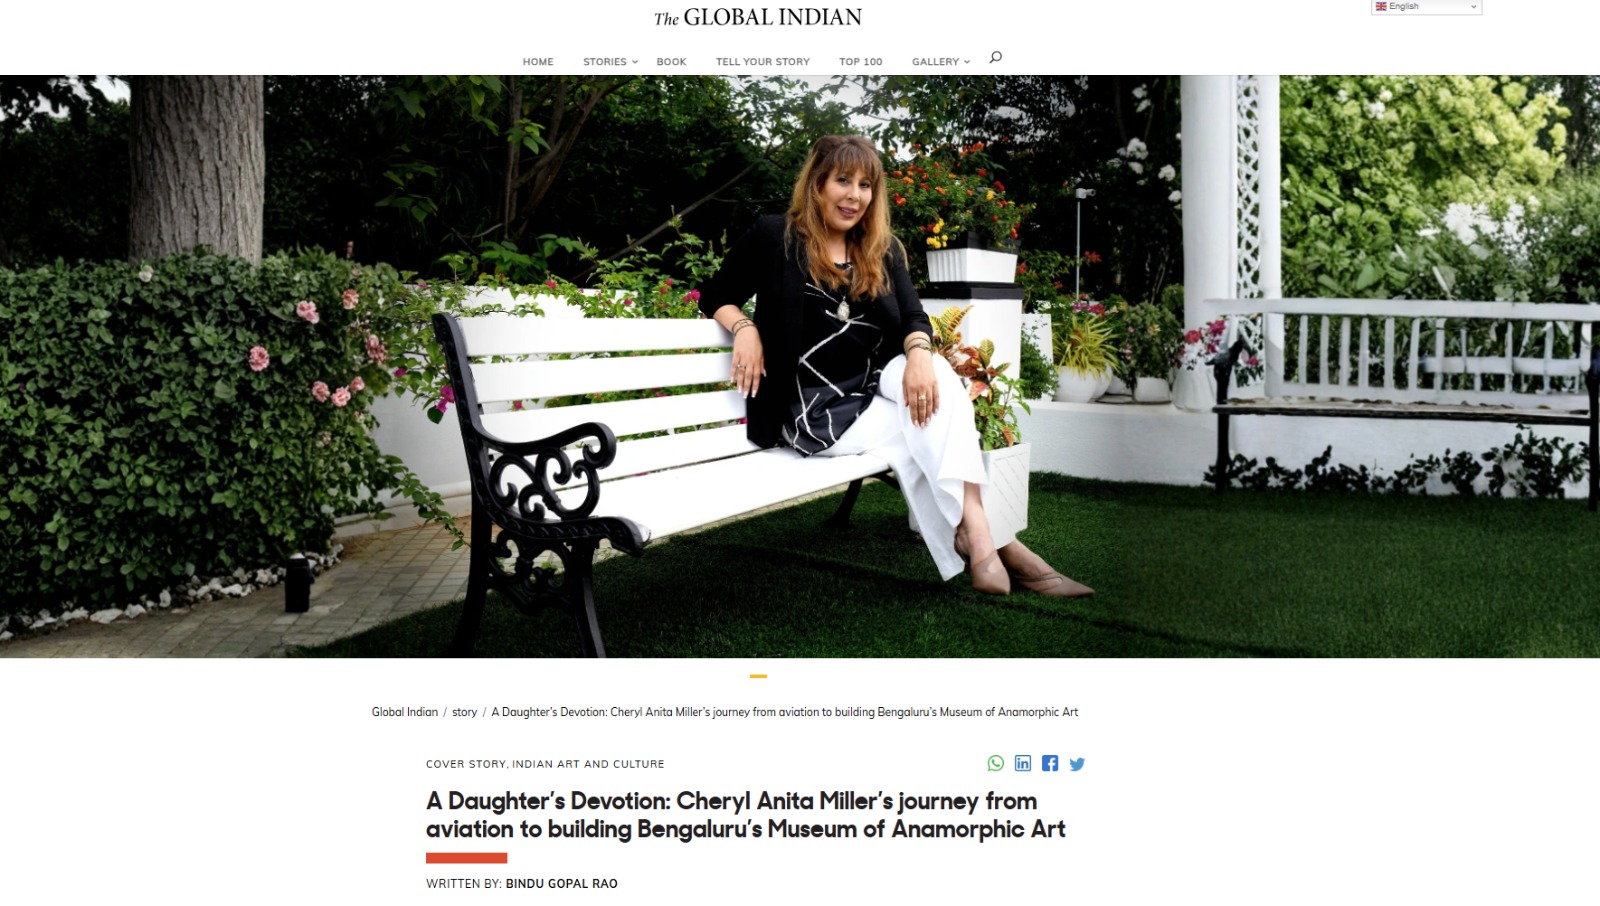
Task: Open author Bindu Gopal Rao link
Action: click(x=562, y=884)
